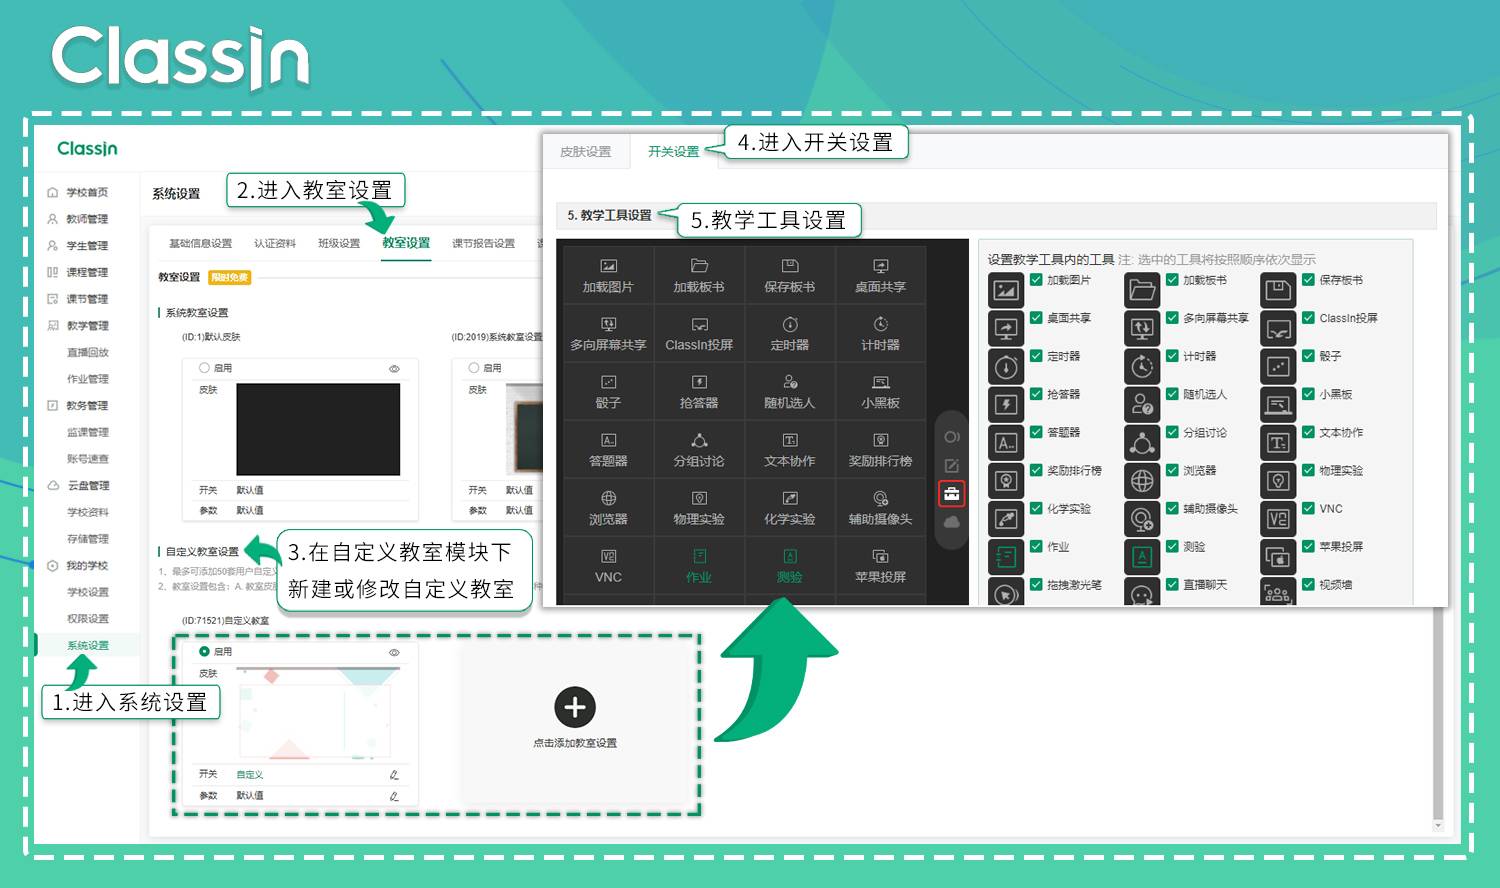Open the 浏览器 tile in dark toolbox
1500x888 pixels.
point(608,507)
